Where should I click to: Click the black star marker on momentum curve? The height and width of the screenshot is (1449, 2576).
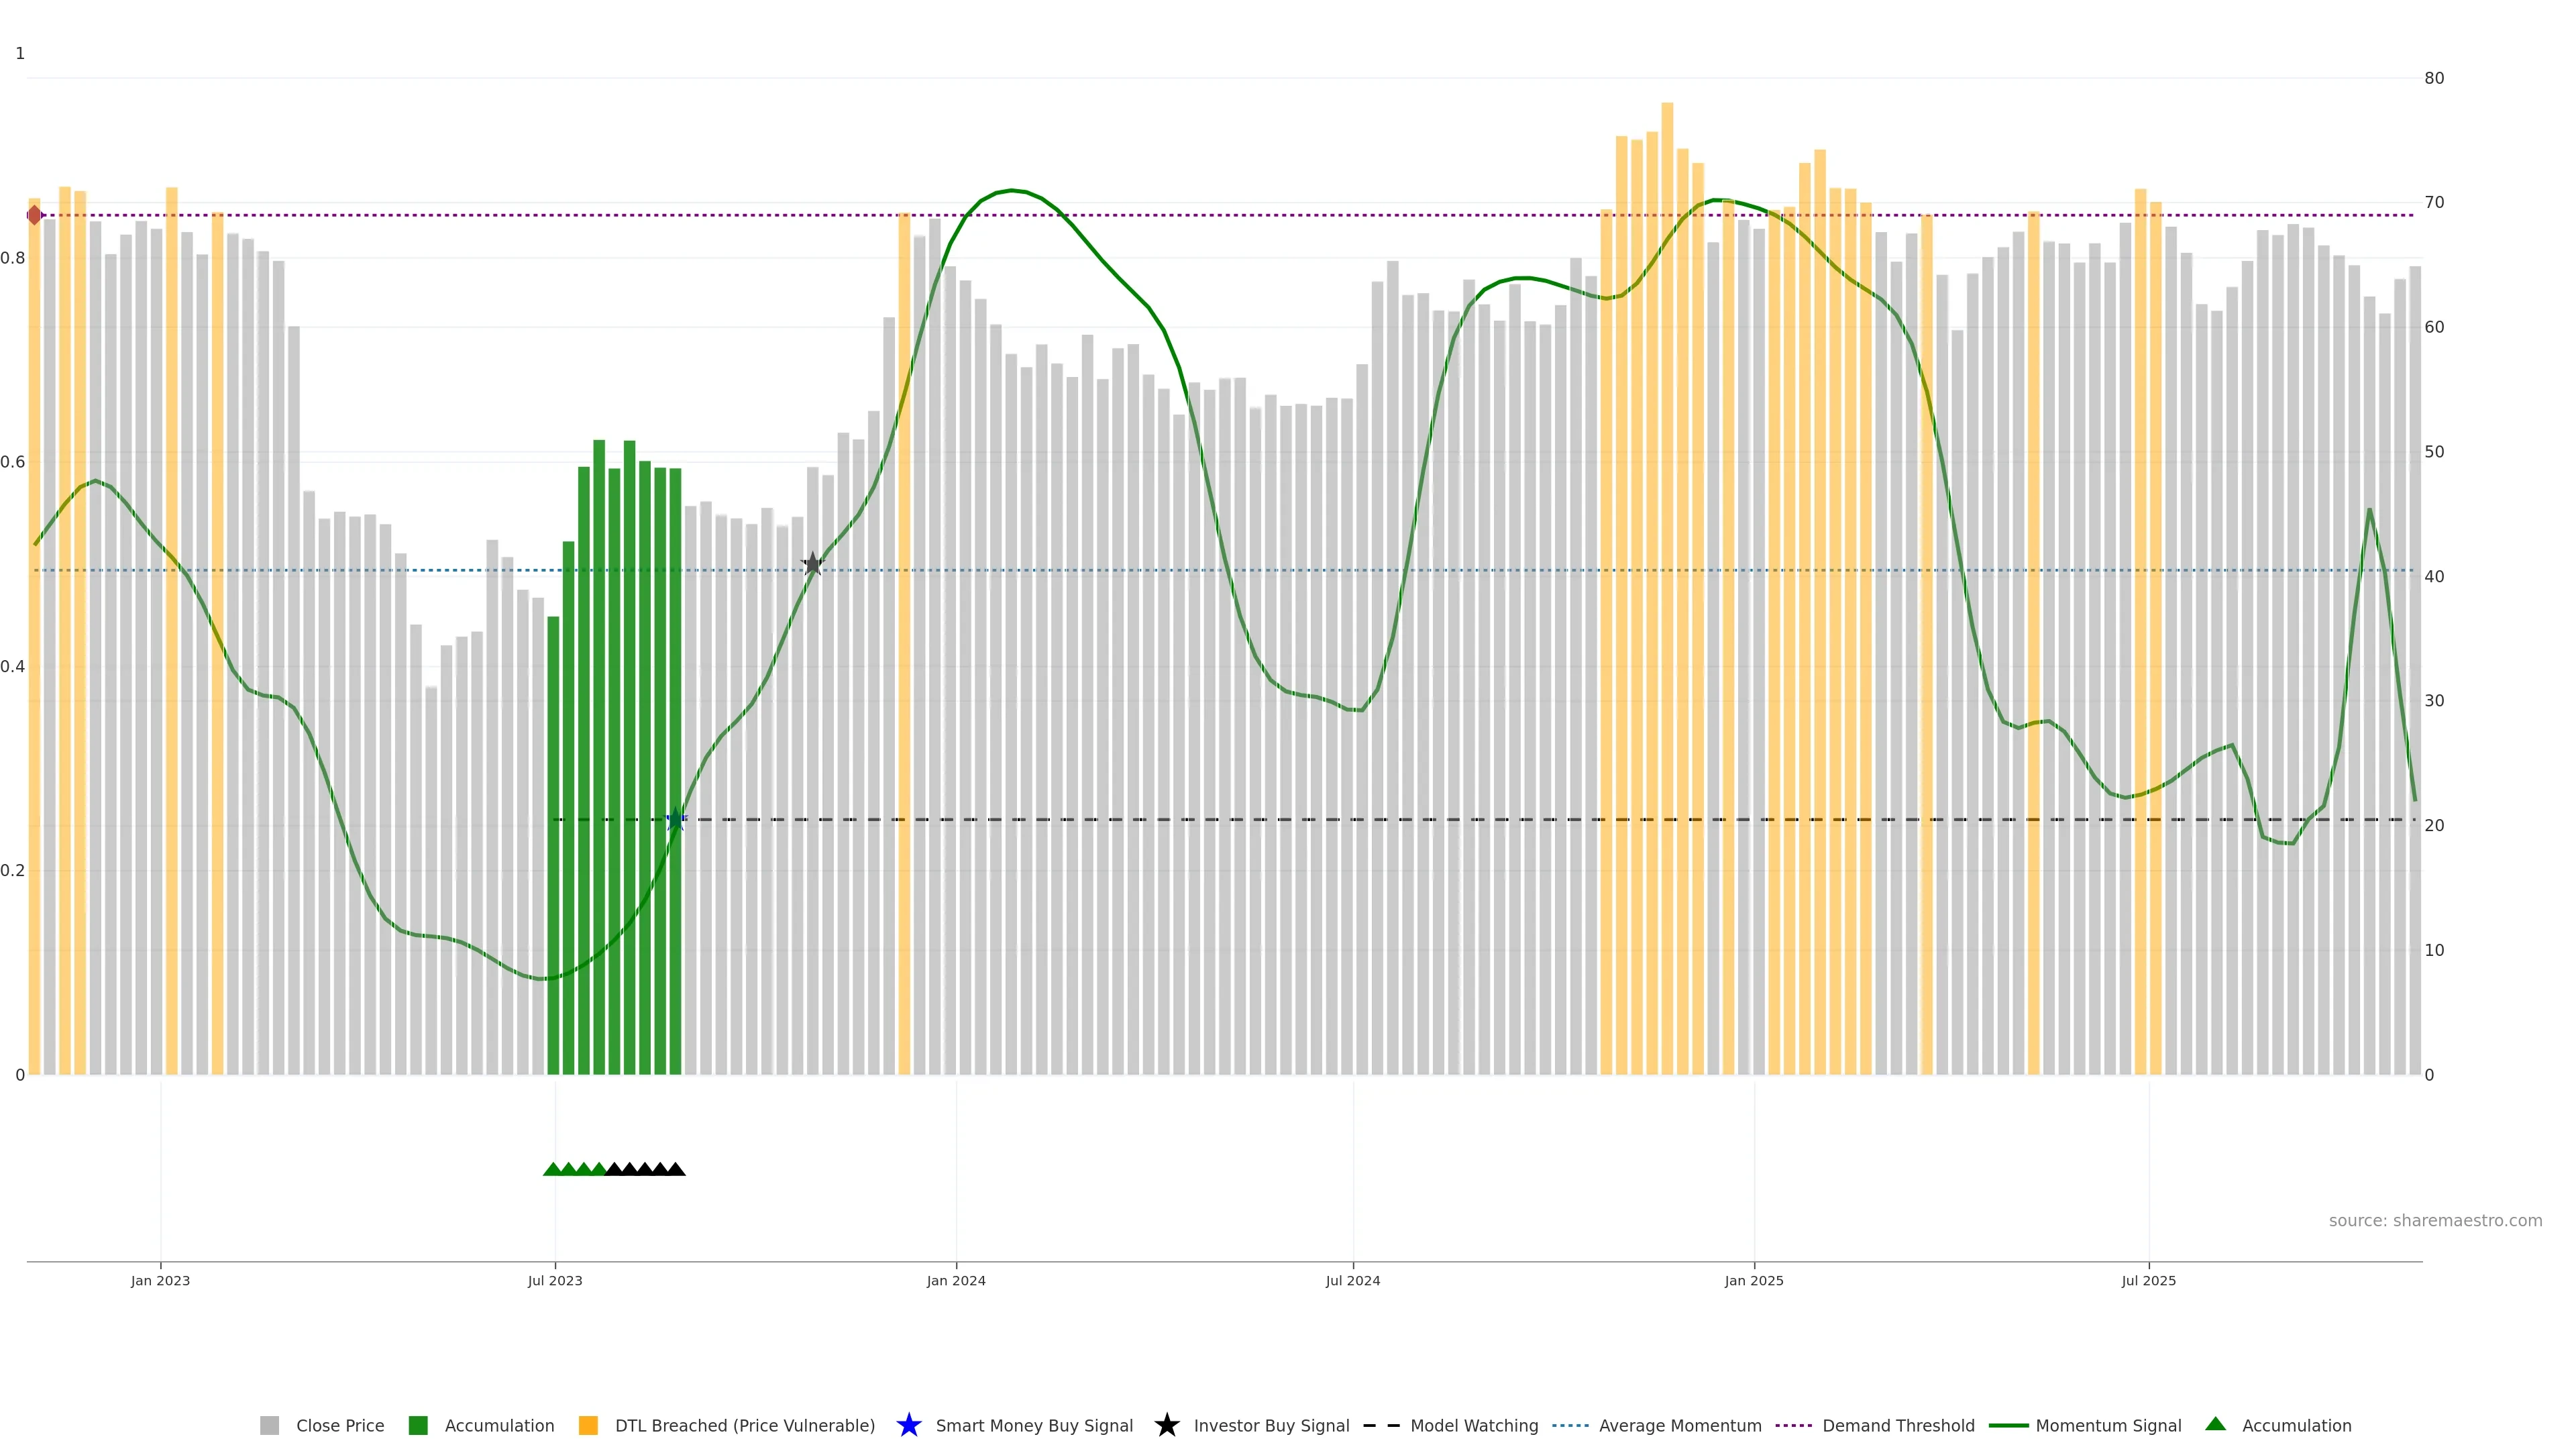coord(813,564)
